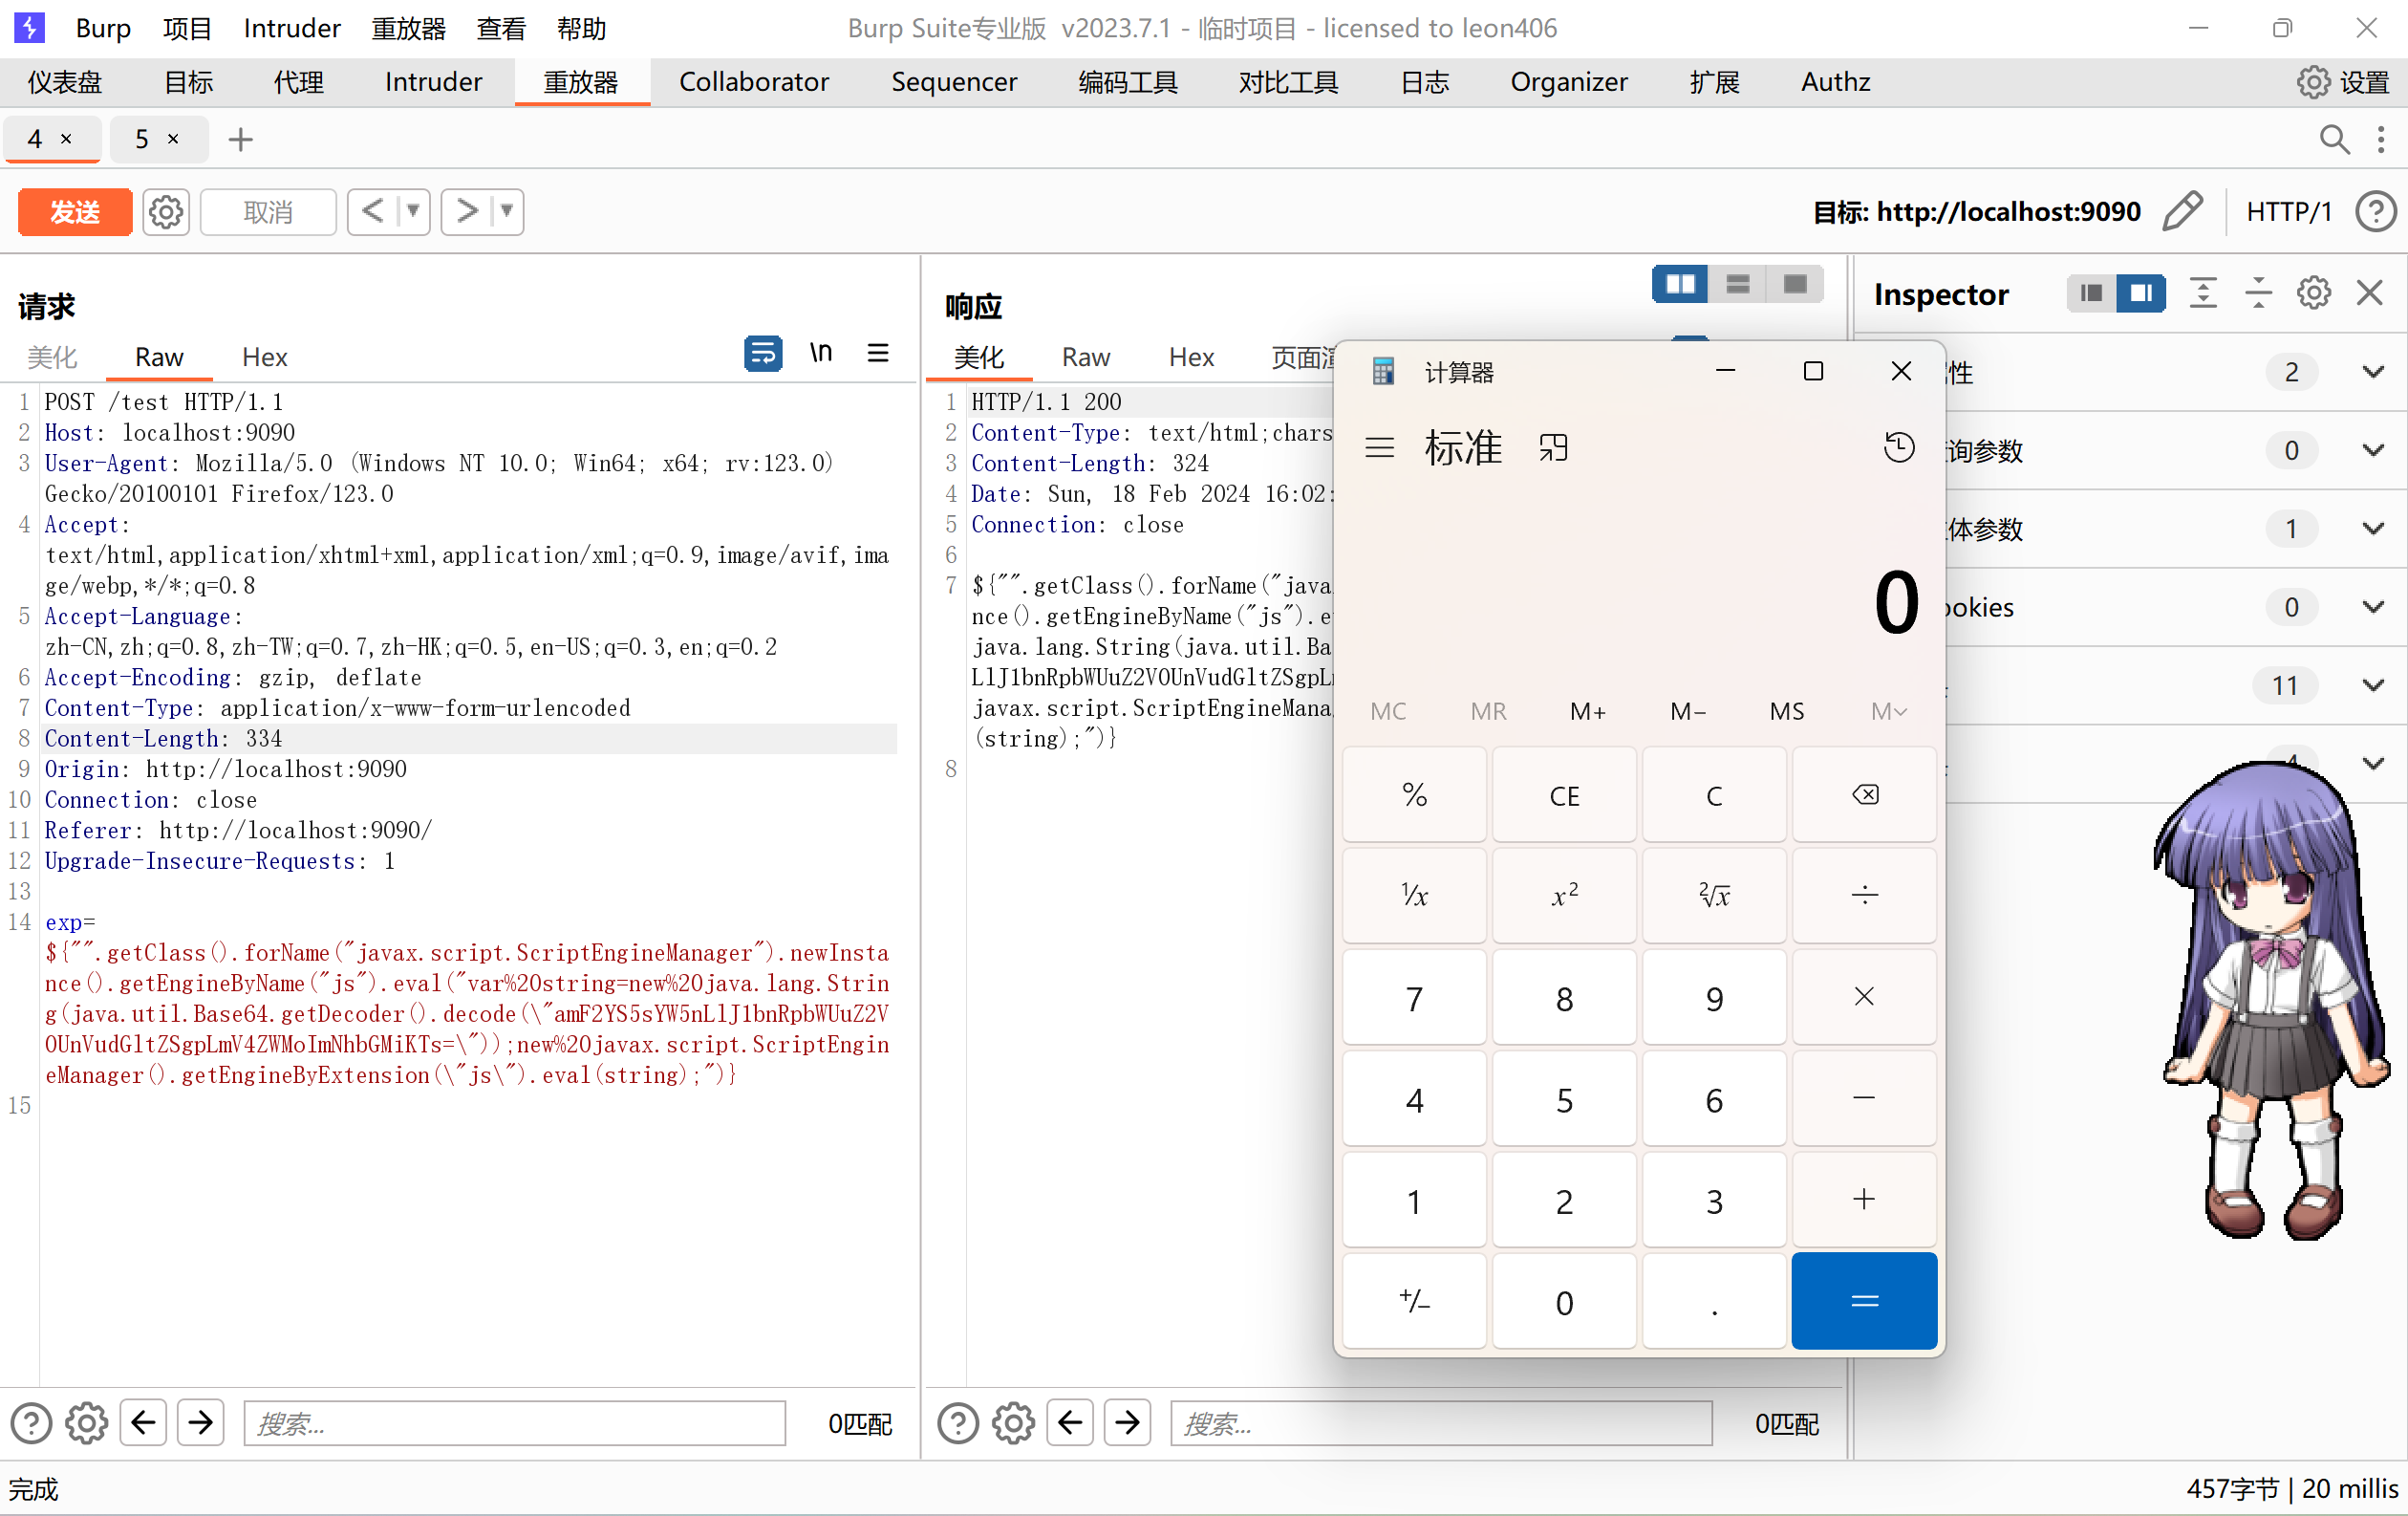Open response pane search settings gear
Screen dimensions: 2408x1516
click(x=1014, y=1423)
